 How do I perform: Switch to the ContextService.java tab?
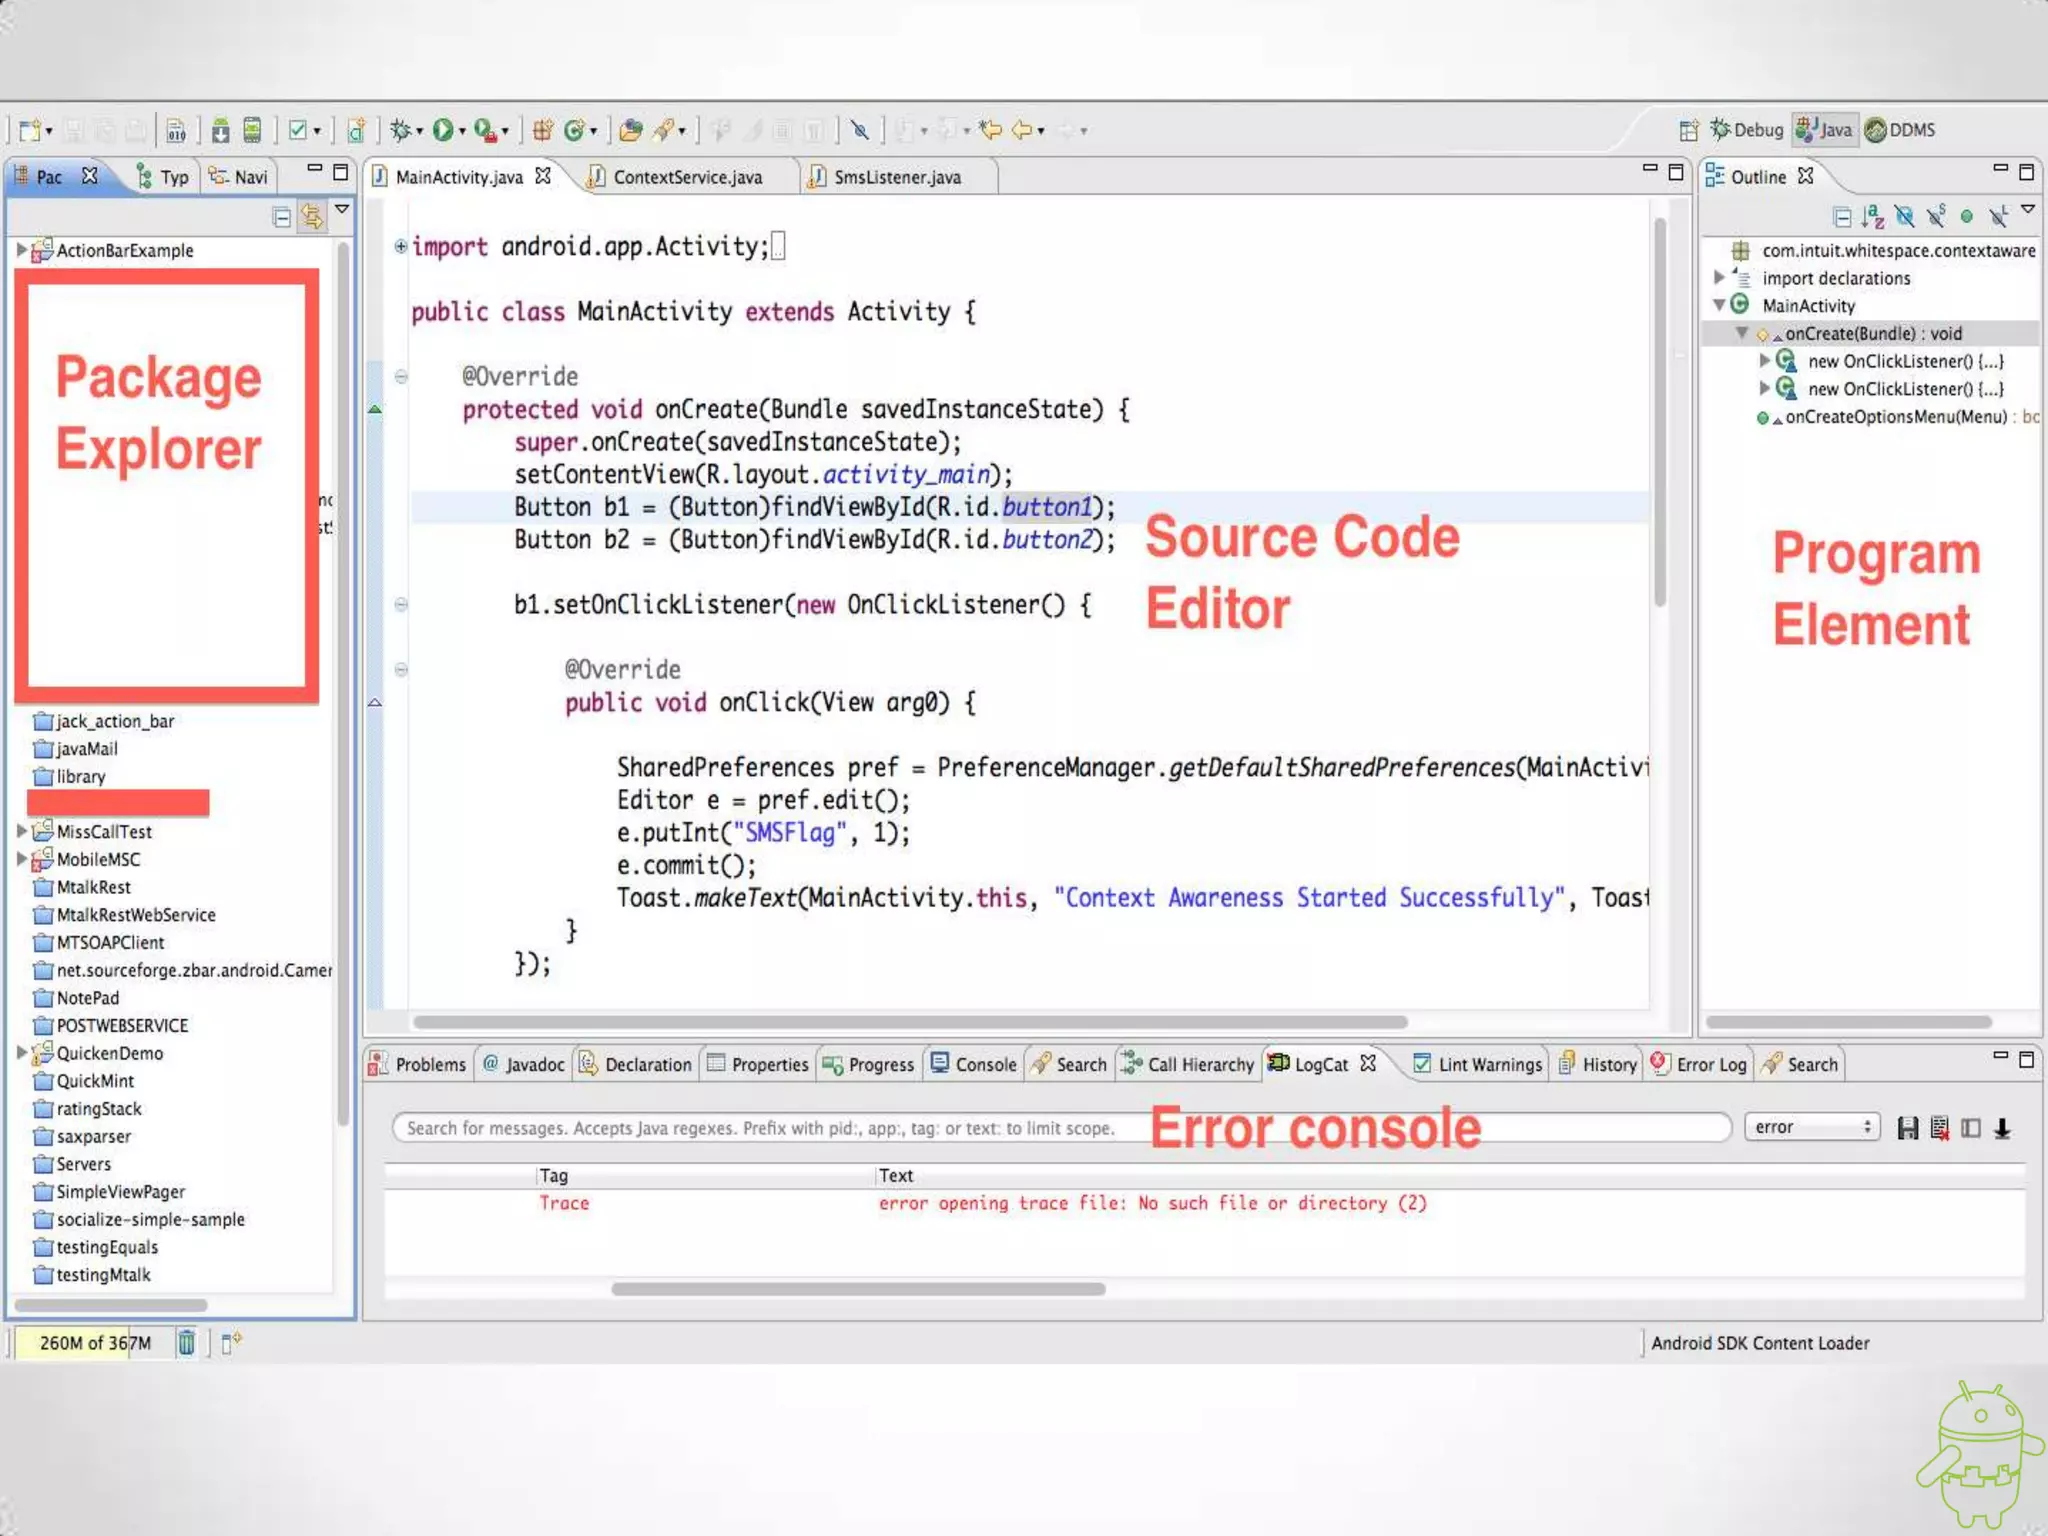point(686,177)
